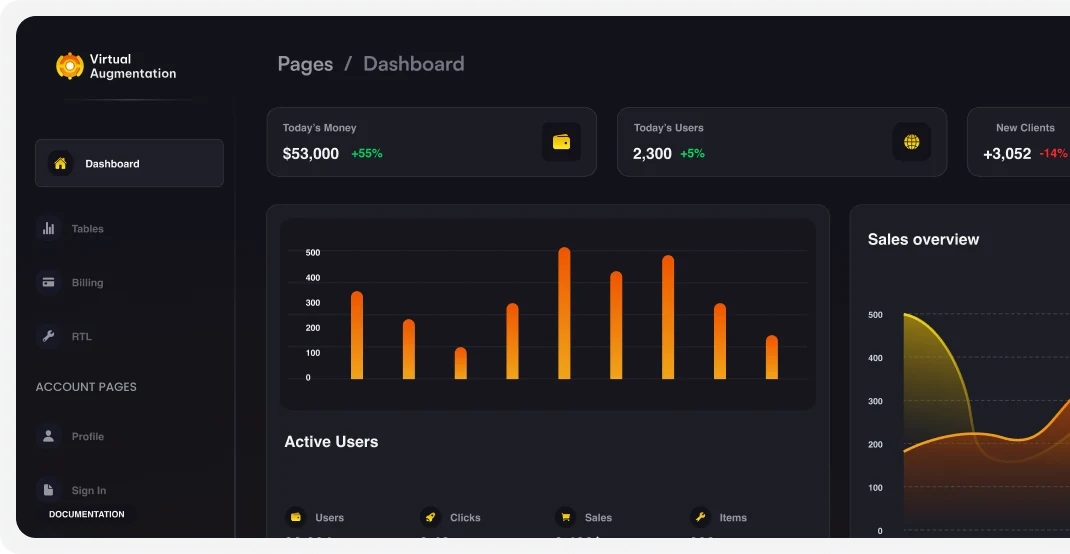Open Profile under Account Pages

click(x=87, y=437)
